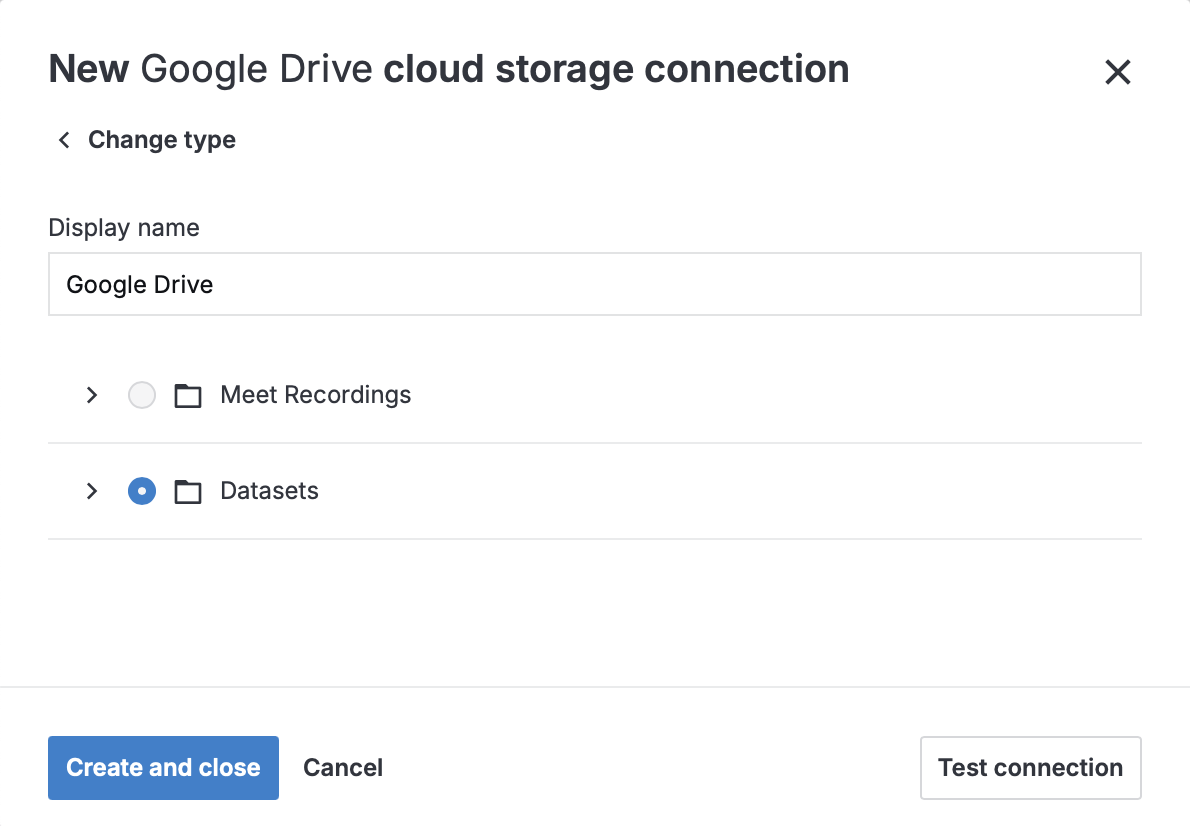Deselect the currently chosen Datasets folder
Viewport: 1190px width, 826px height.
(x=141, y=491)
